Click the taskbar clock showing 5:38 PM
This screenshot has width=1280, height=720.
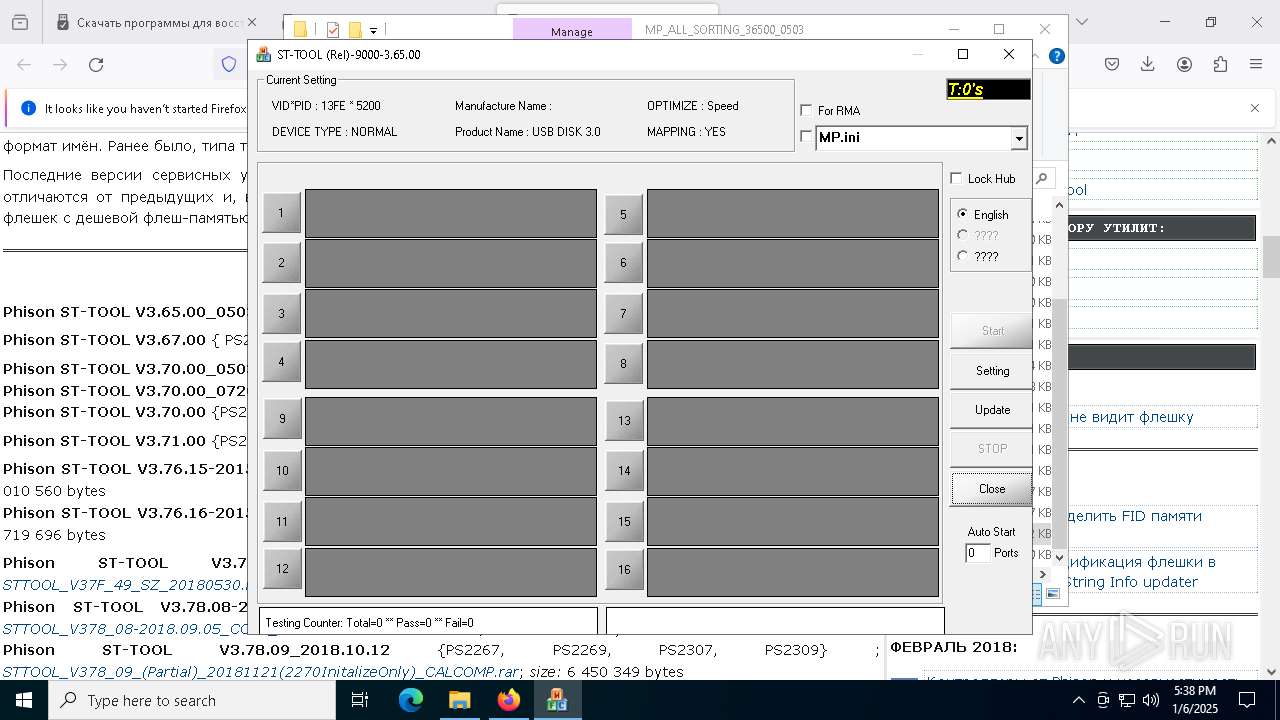pos(1194,700)
